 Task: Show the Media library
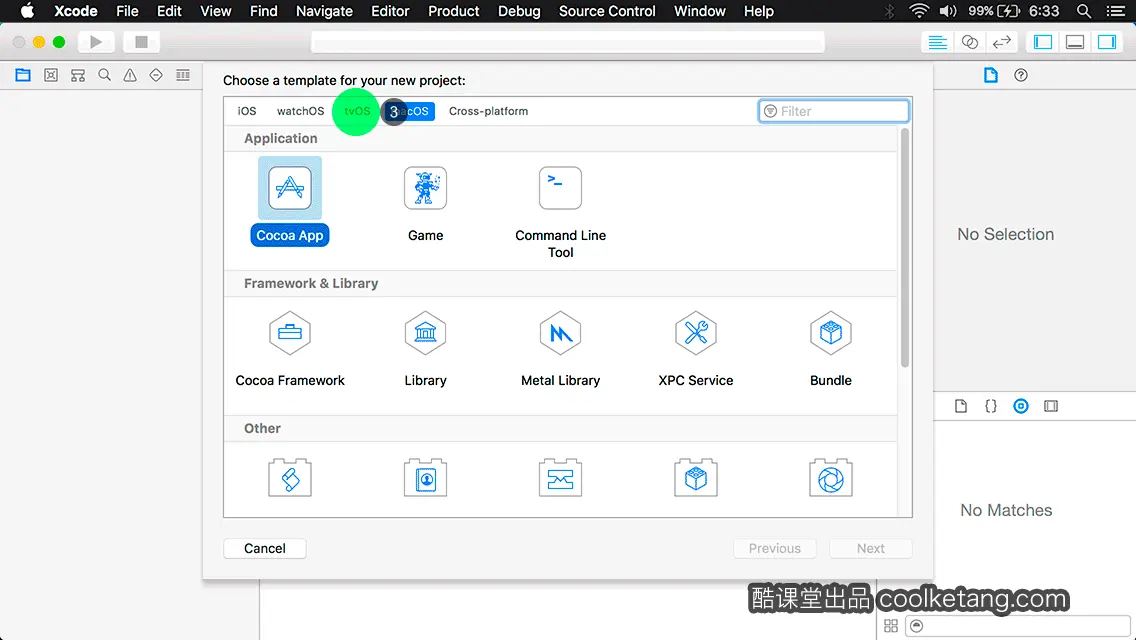tap(1051, 406)
